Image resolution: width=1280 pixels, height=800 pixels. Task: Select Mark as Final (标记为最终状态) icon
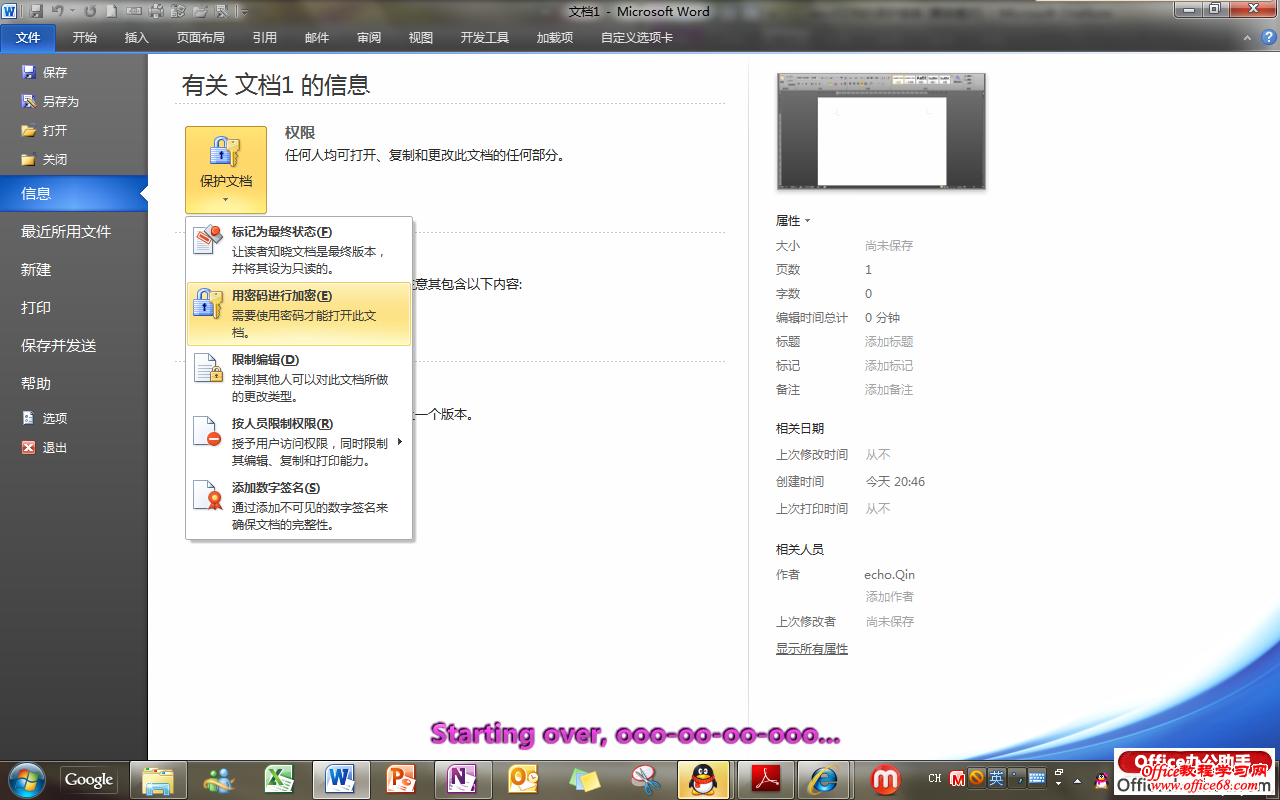pos(208,240)
